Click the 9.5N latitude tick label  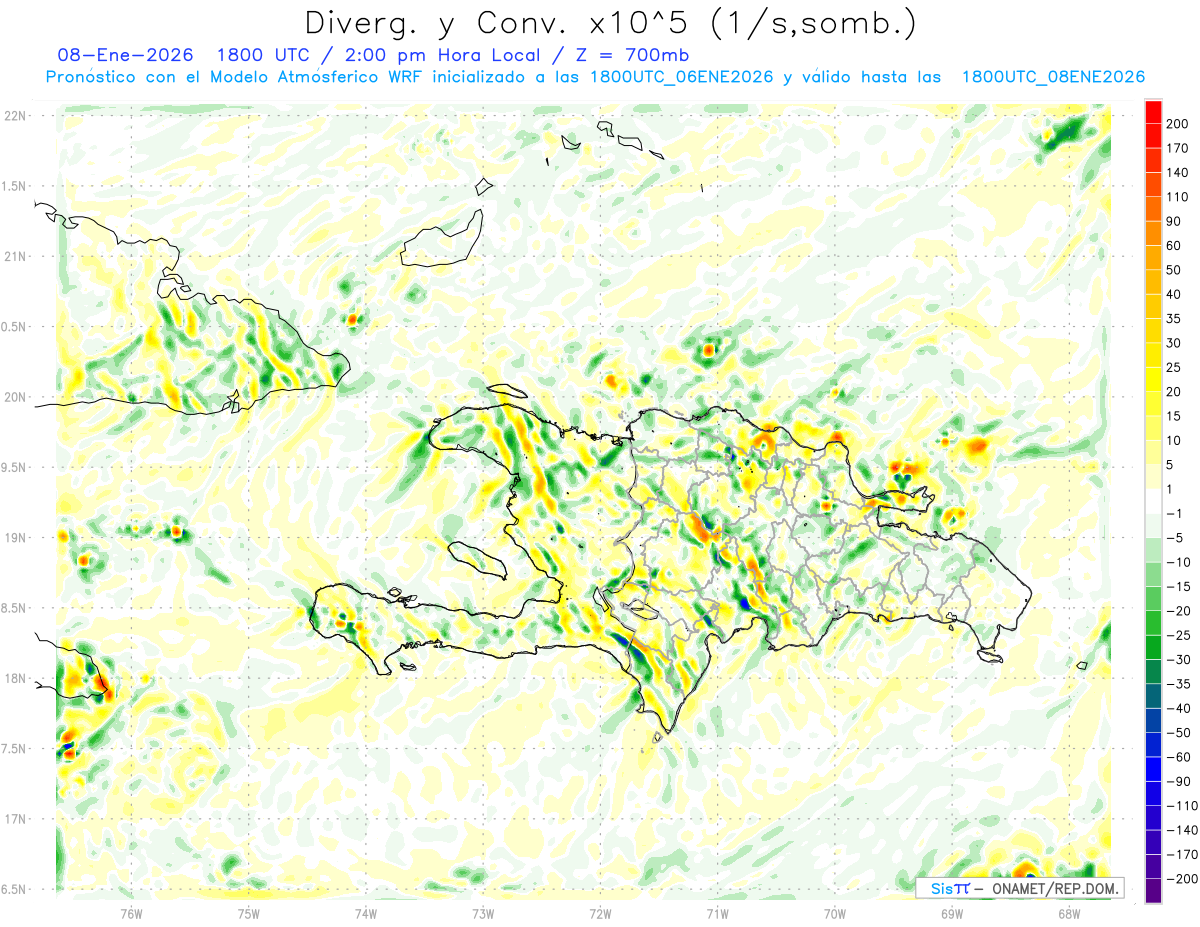point(15,468)
